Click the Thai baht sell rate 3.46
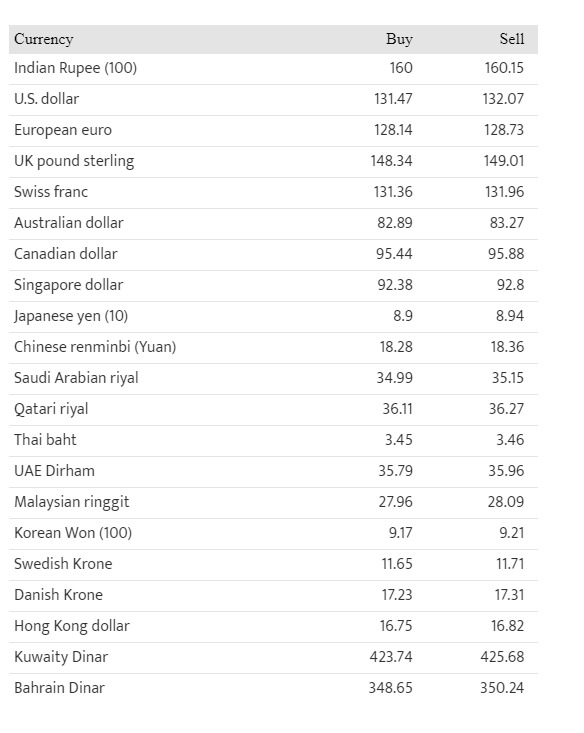Screen dimensions: 584x733 tap(510, 440)
